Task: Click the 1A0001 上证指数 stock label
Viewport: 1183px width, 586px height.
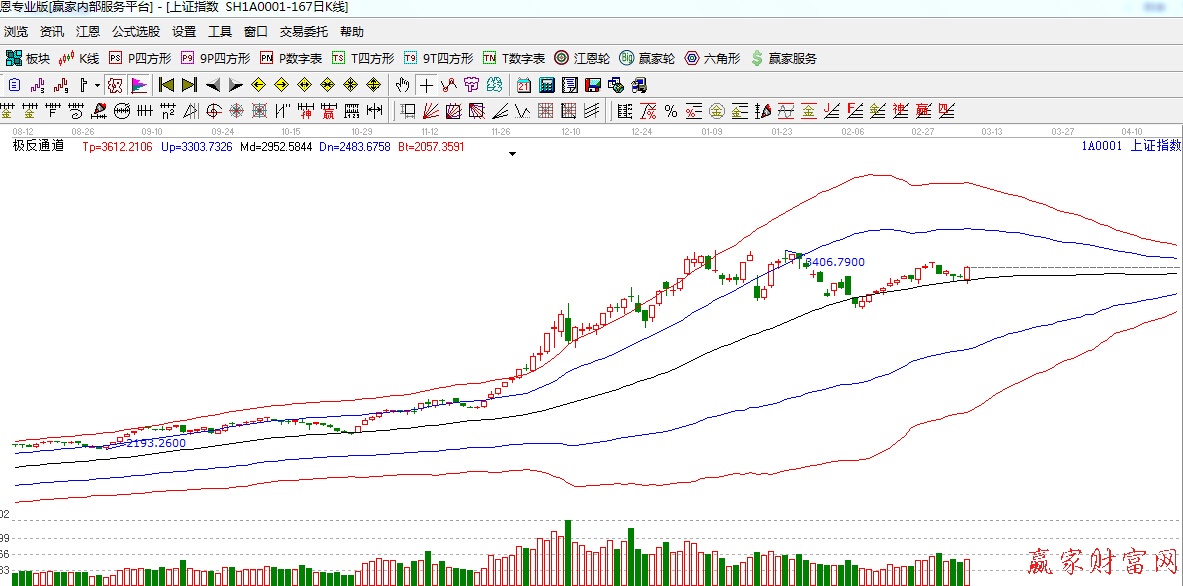Action: (1130, 146)
